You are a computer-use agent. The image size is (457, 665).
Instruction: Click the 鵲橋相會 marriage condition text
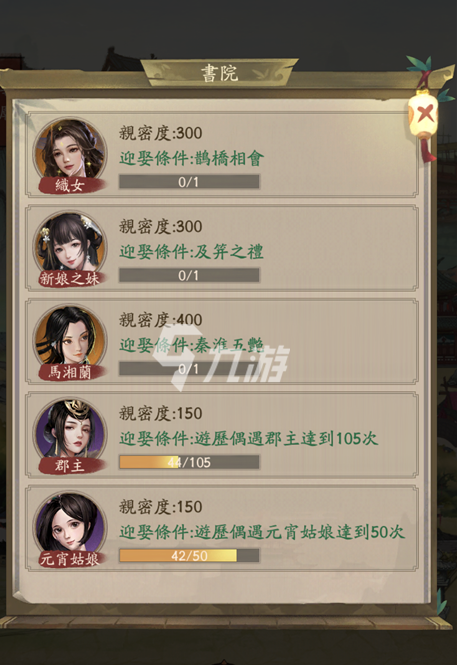click(x=229, y=159)
